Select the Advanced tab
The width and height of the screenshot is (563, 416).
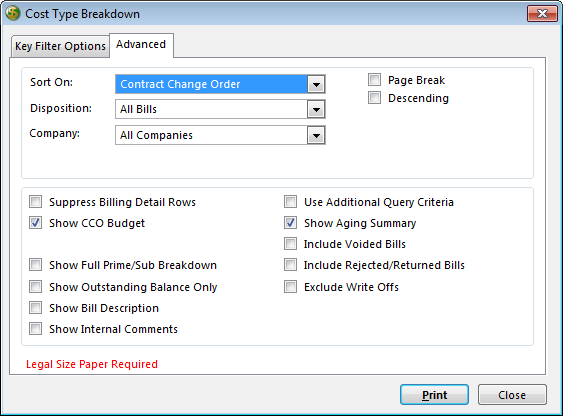click(141, 45)
